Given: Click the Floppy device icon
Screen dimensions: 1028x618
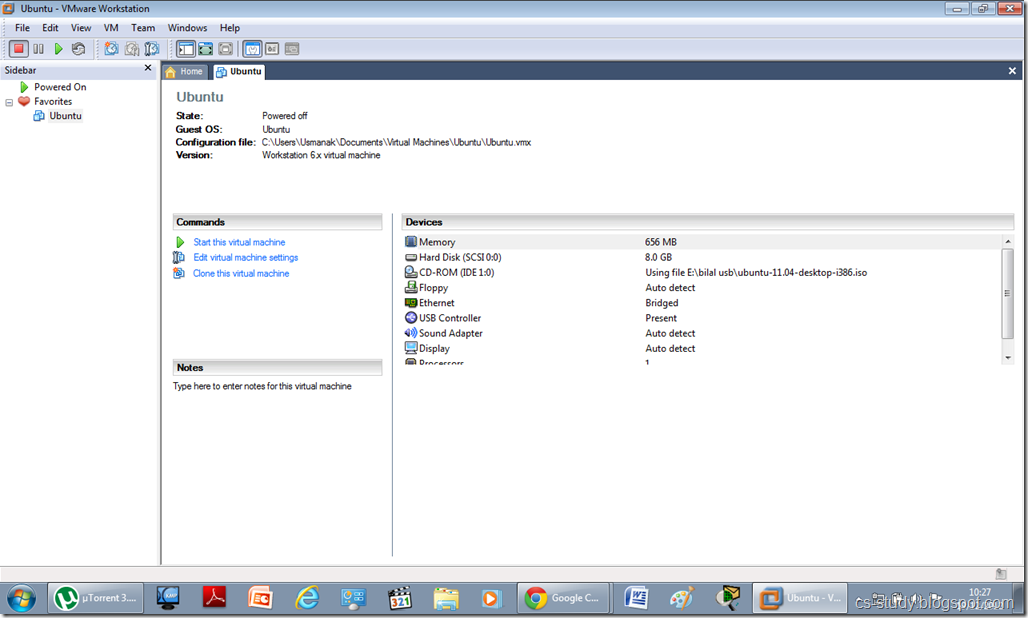Looking at the screenshot, I should (x=411, y=287).
